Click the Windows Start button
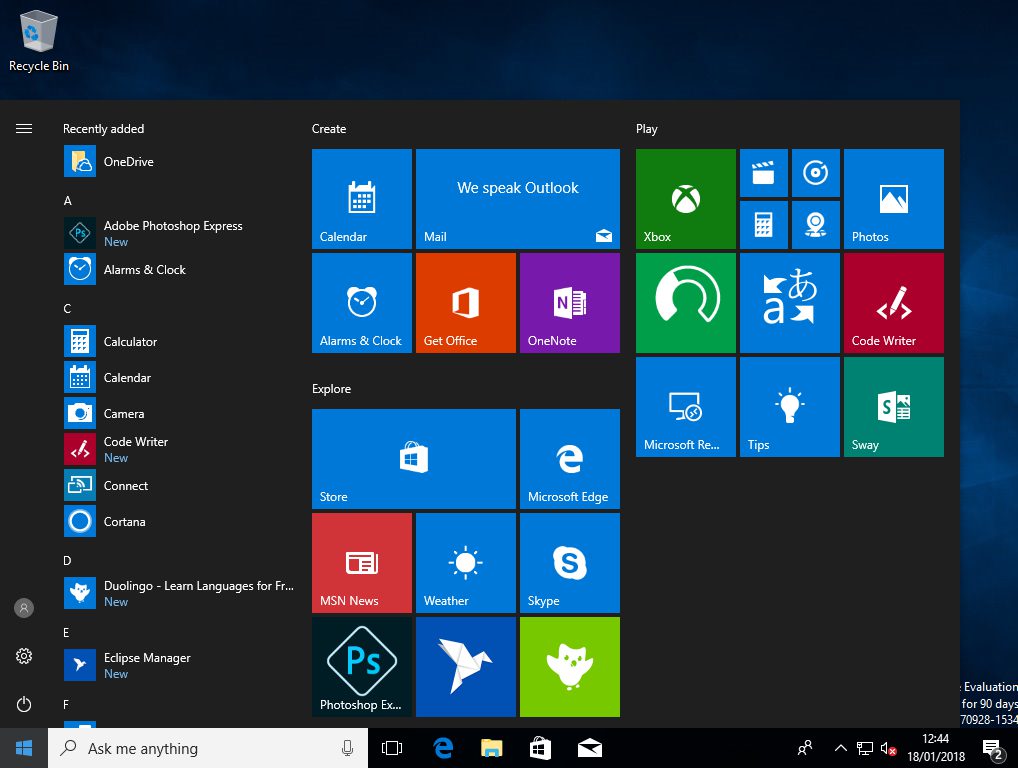Viewport: 1018px width, 768px height. [x=24, y=748]
